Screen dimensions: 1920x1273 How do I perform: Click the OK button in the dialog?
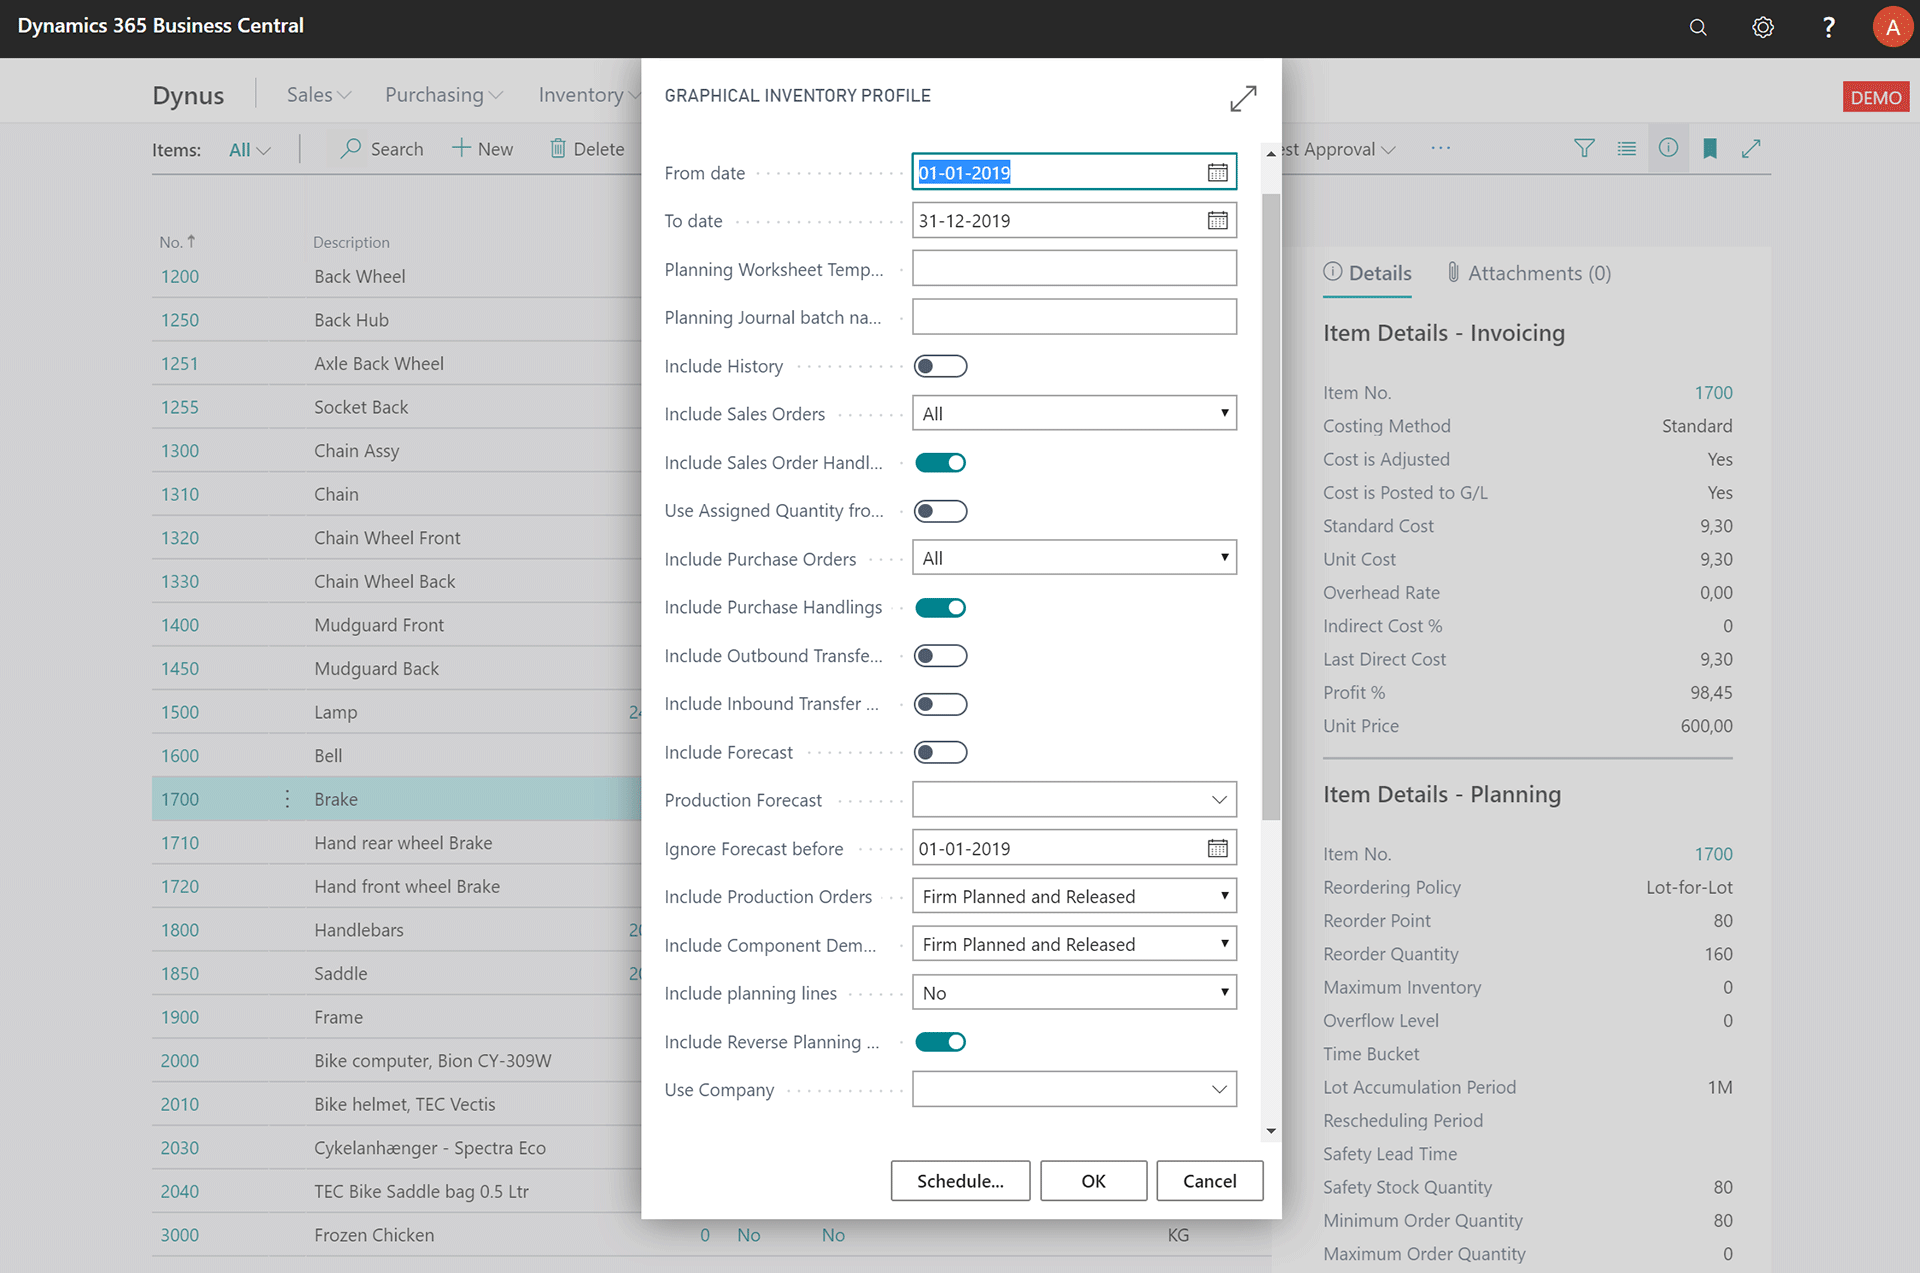(1093, 1180)
